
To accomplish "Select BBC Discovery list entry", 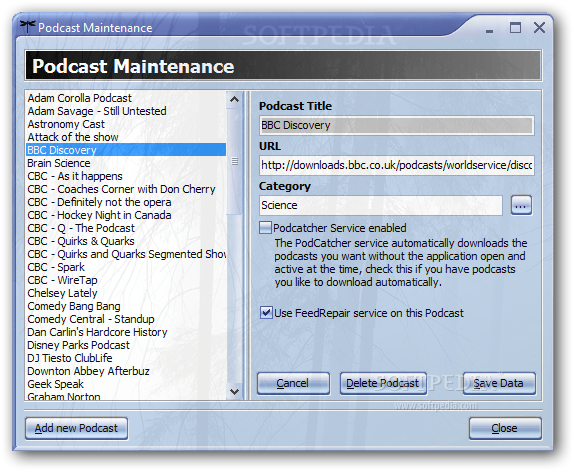I will tap(126, 150).
